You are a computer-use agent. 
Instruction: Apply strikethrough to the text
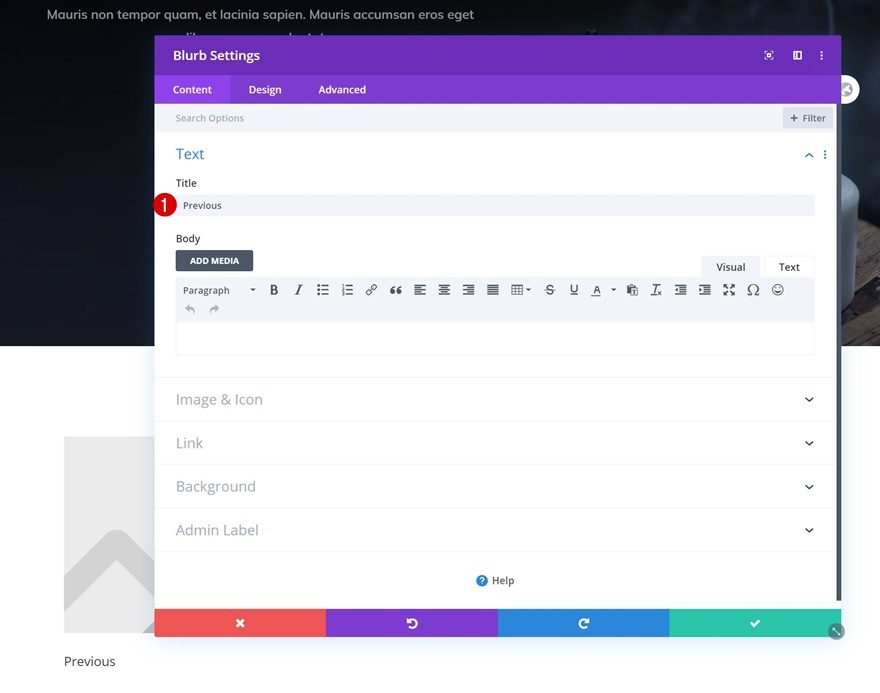(549, 289)
